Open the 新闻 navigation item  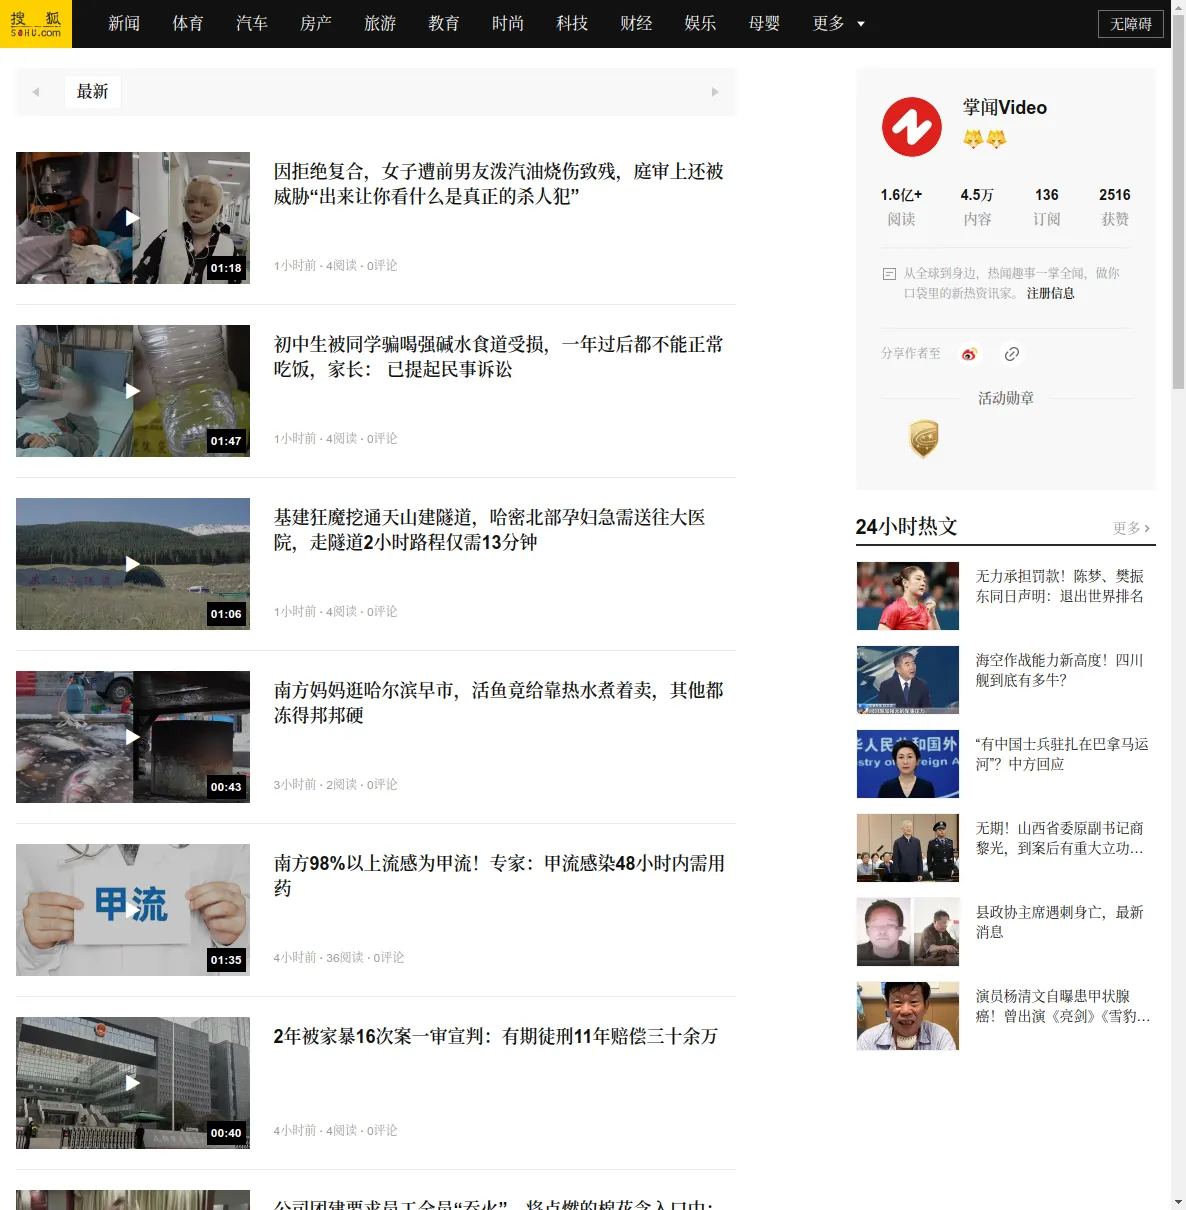tap(124, 23)
